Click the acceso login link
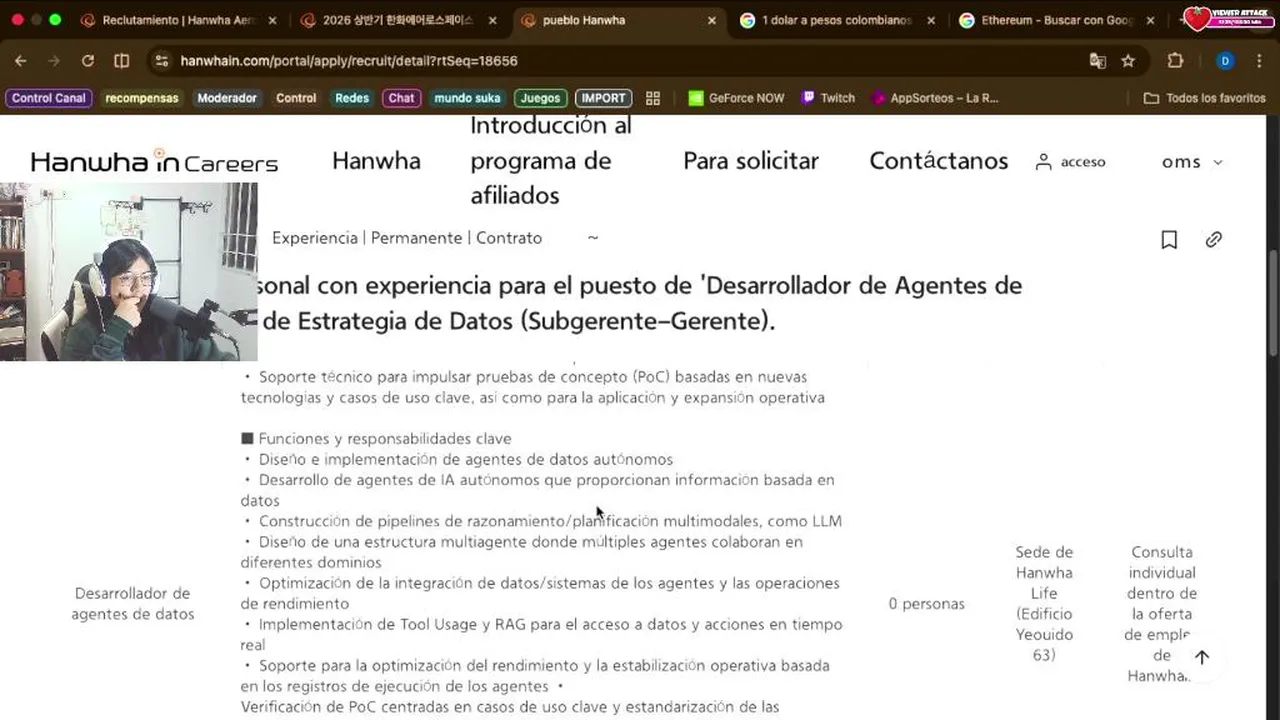This screenshot has height=720, width=1280. pos(1083,162)
